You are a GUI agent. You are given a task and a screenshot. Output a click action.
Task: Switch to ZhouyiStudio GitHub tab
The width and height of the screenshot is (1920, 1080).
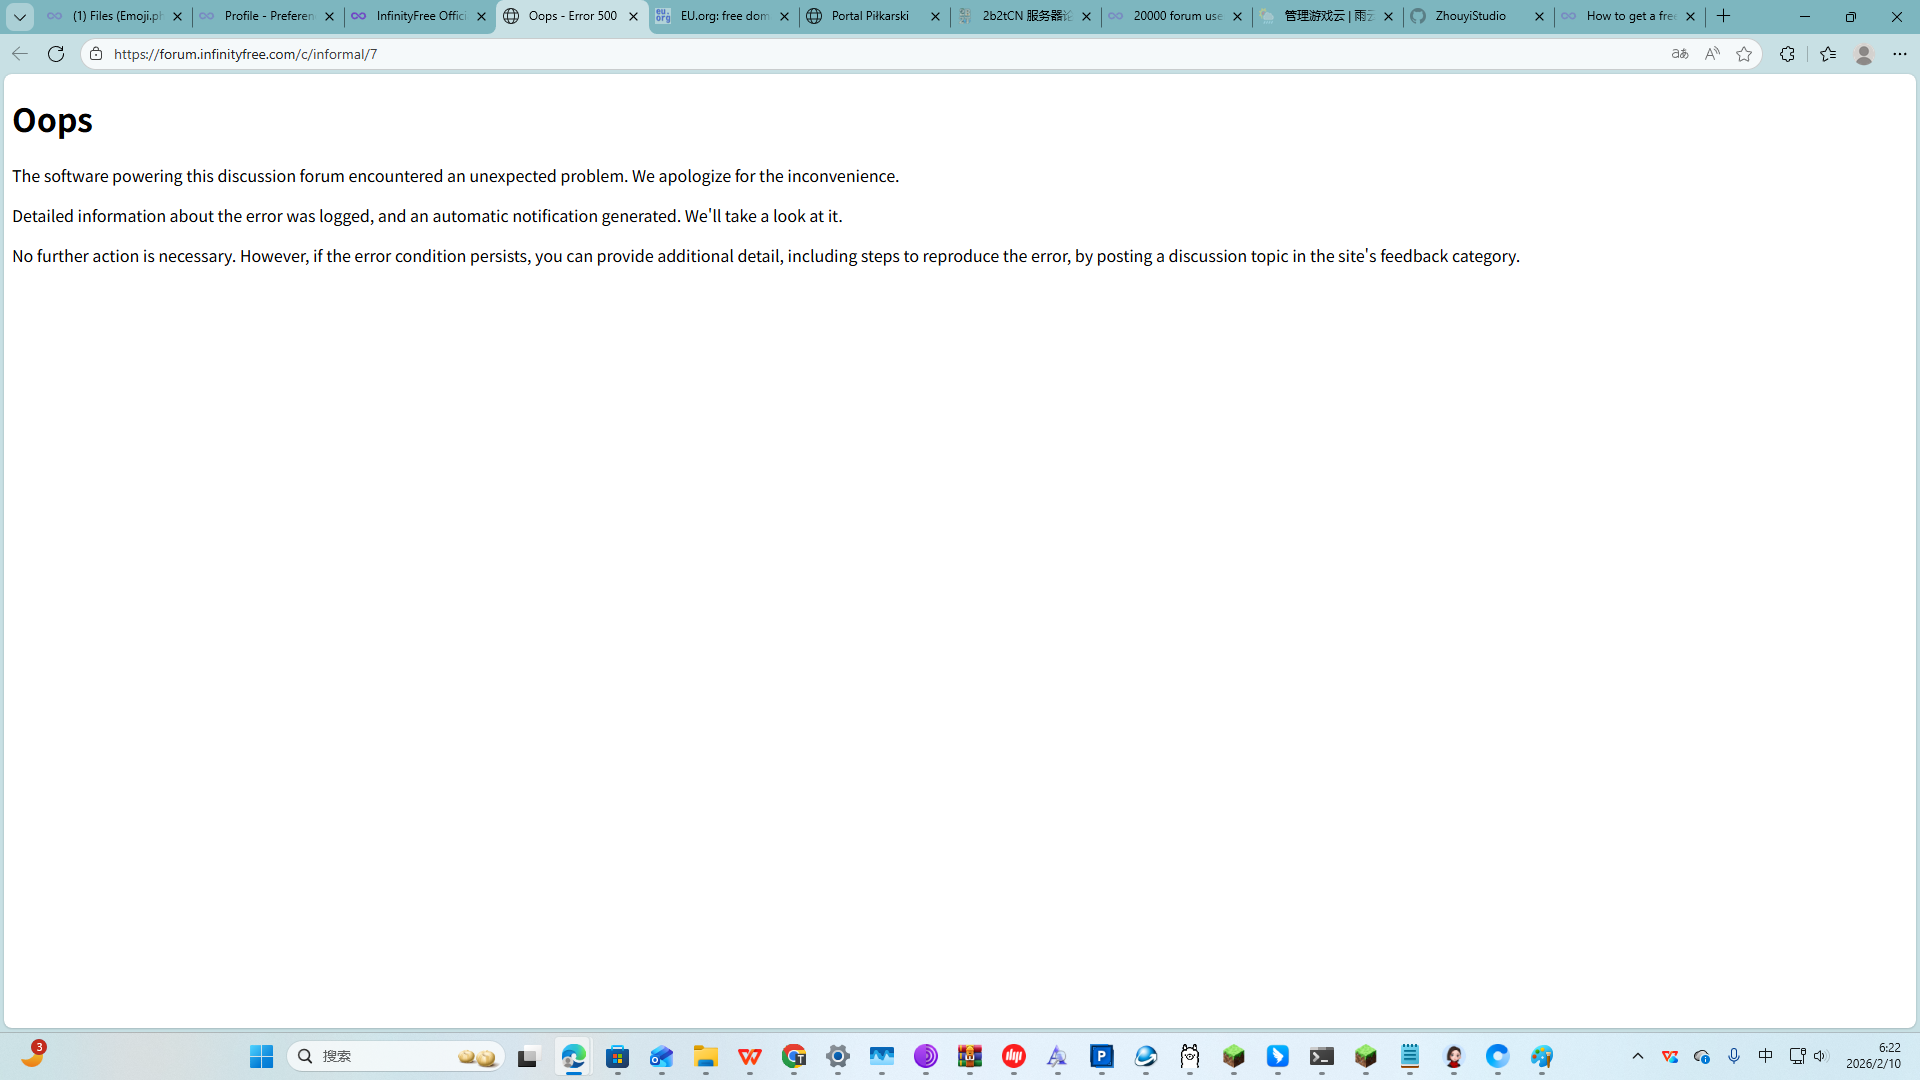pyautogui.click(x=1470, y=16)
